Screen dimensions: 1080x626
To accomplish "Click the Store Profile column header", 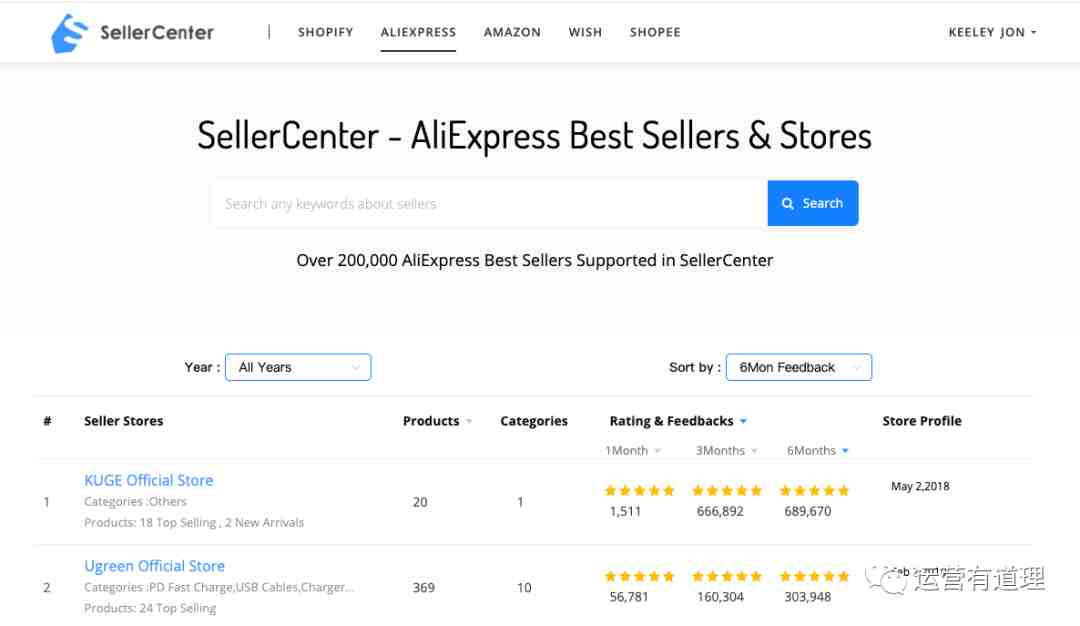I will pyautogui.click(x=922, y=421).
